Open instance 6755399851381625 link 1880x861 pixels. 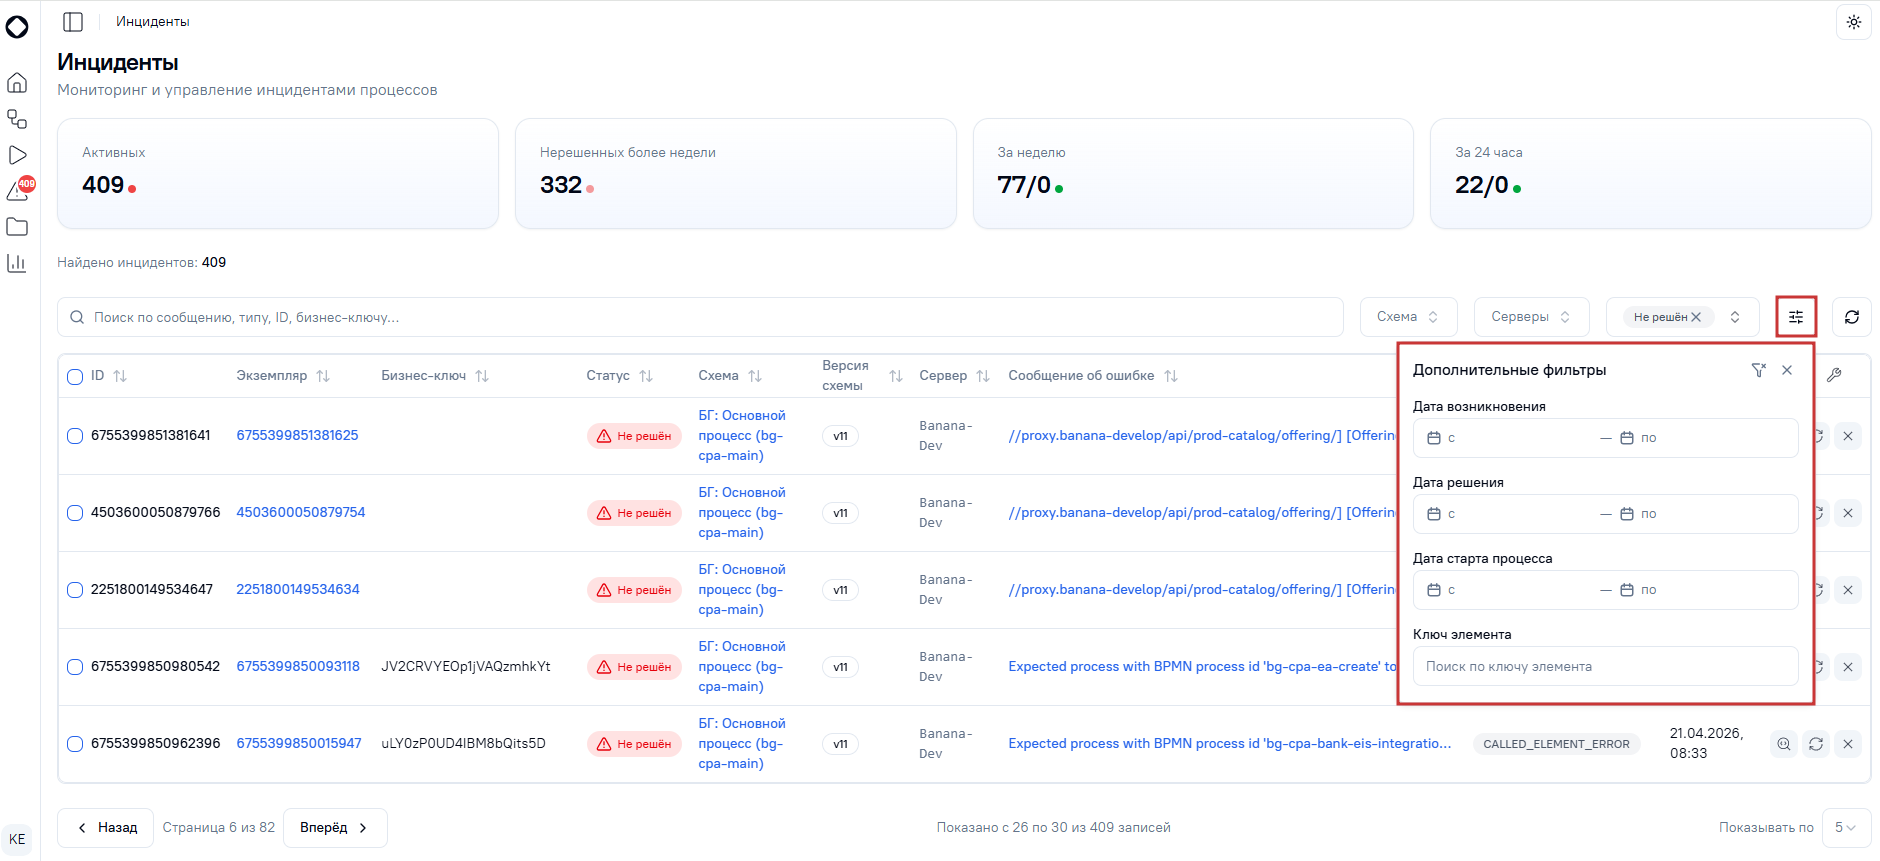click(297, 436)
